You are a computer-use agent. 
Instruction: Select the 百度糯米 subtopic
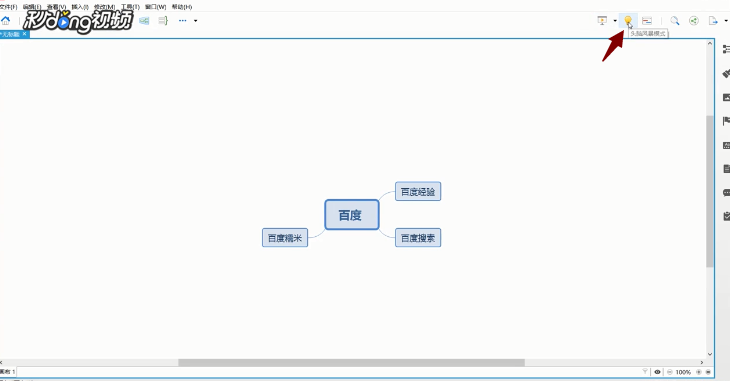[x=285, y=238]
